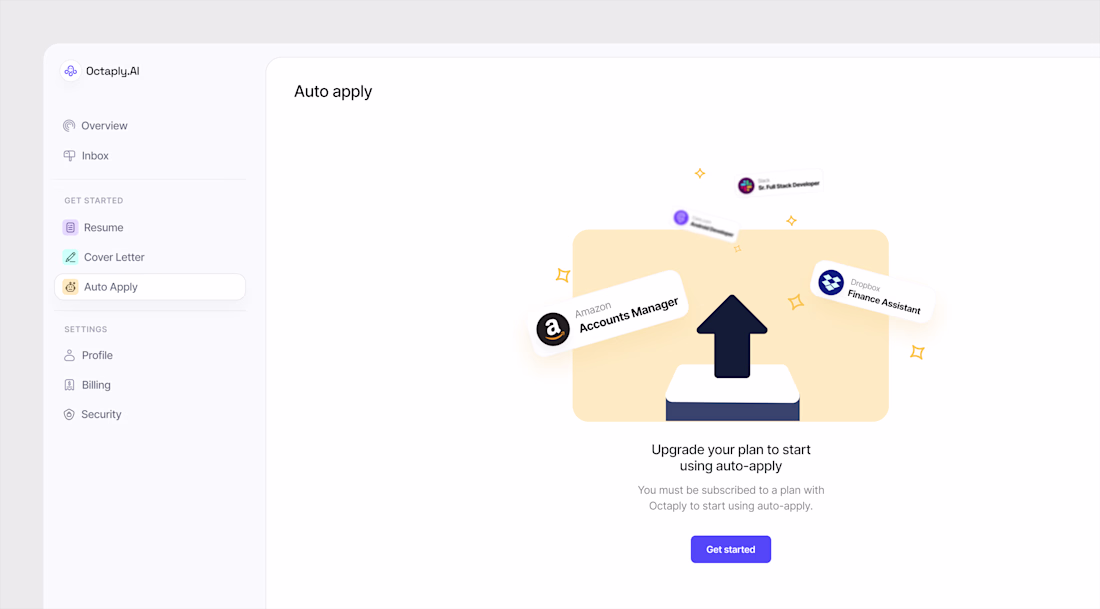The width and height of the screenshot is (1100, 609).
Task: Click the Octaply.AI brand name
Action: (112, 71)
